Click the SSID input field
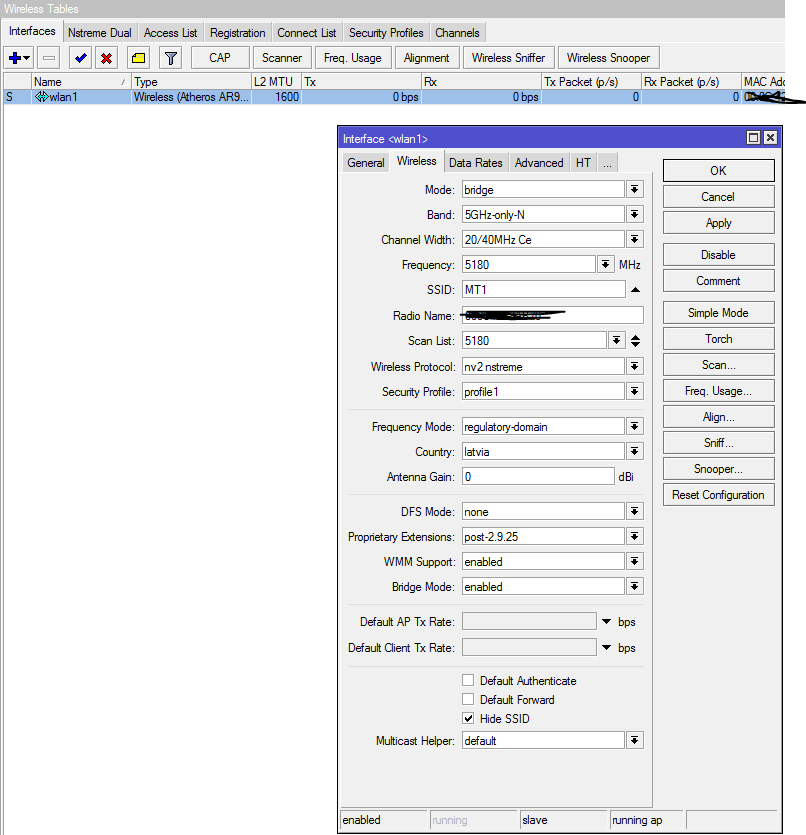Viewport: 806px width, 835px height. coord(544,290)
